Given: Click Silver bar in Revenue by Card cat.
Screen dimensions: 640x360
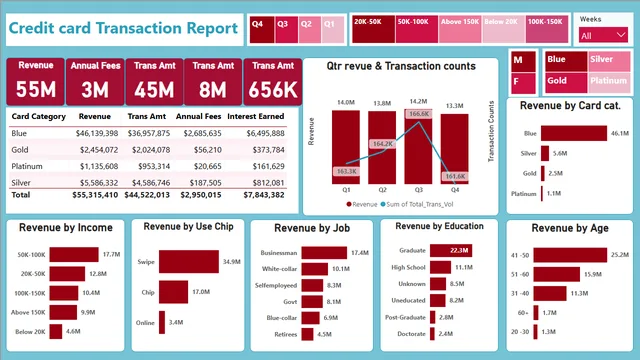Looking at the screenshot, I should tap(545, 153).
